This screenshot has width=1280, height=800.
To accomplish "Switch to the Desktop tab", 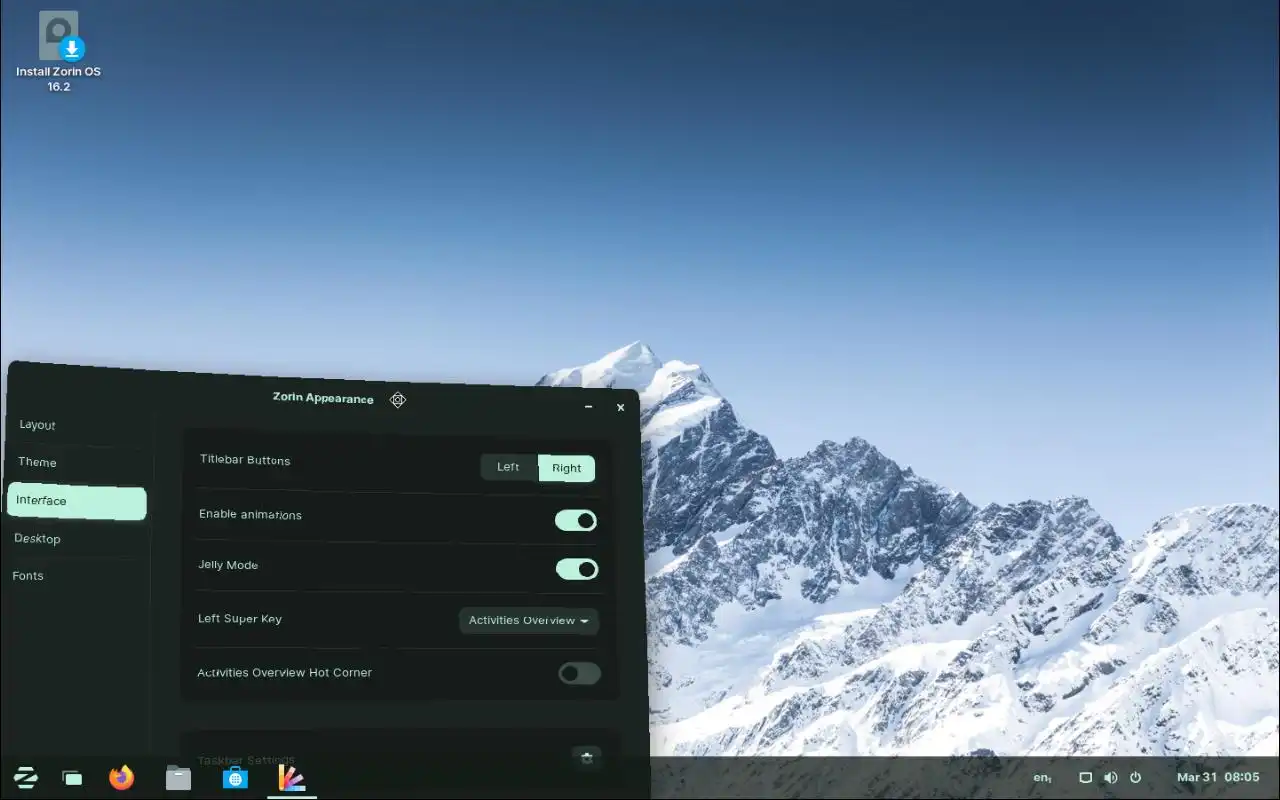I will pos(76,538).
